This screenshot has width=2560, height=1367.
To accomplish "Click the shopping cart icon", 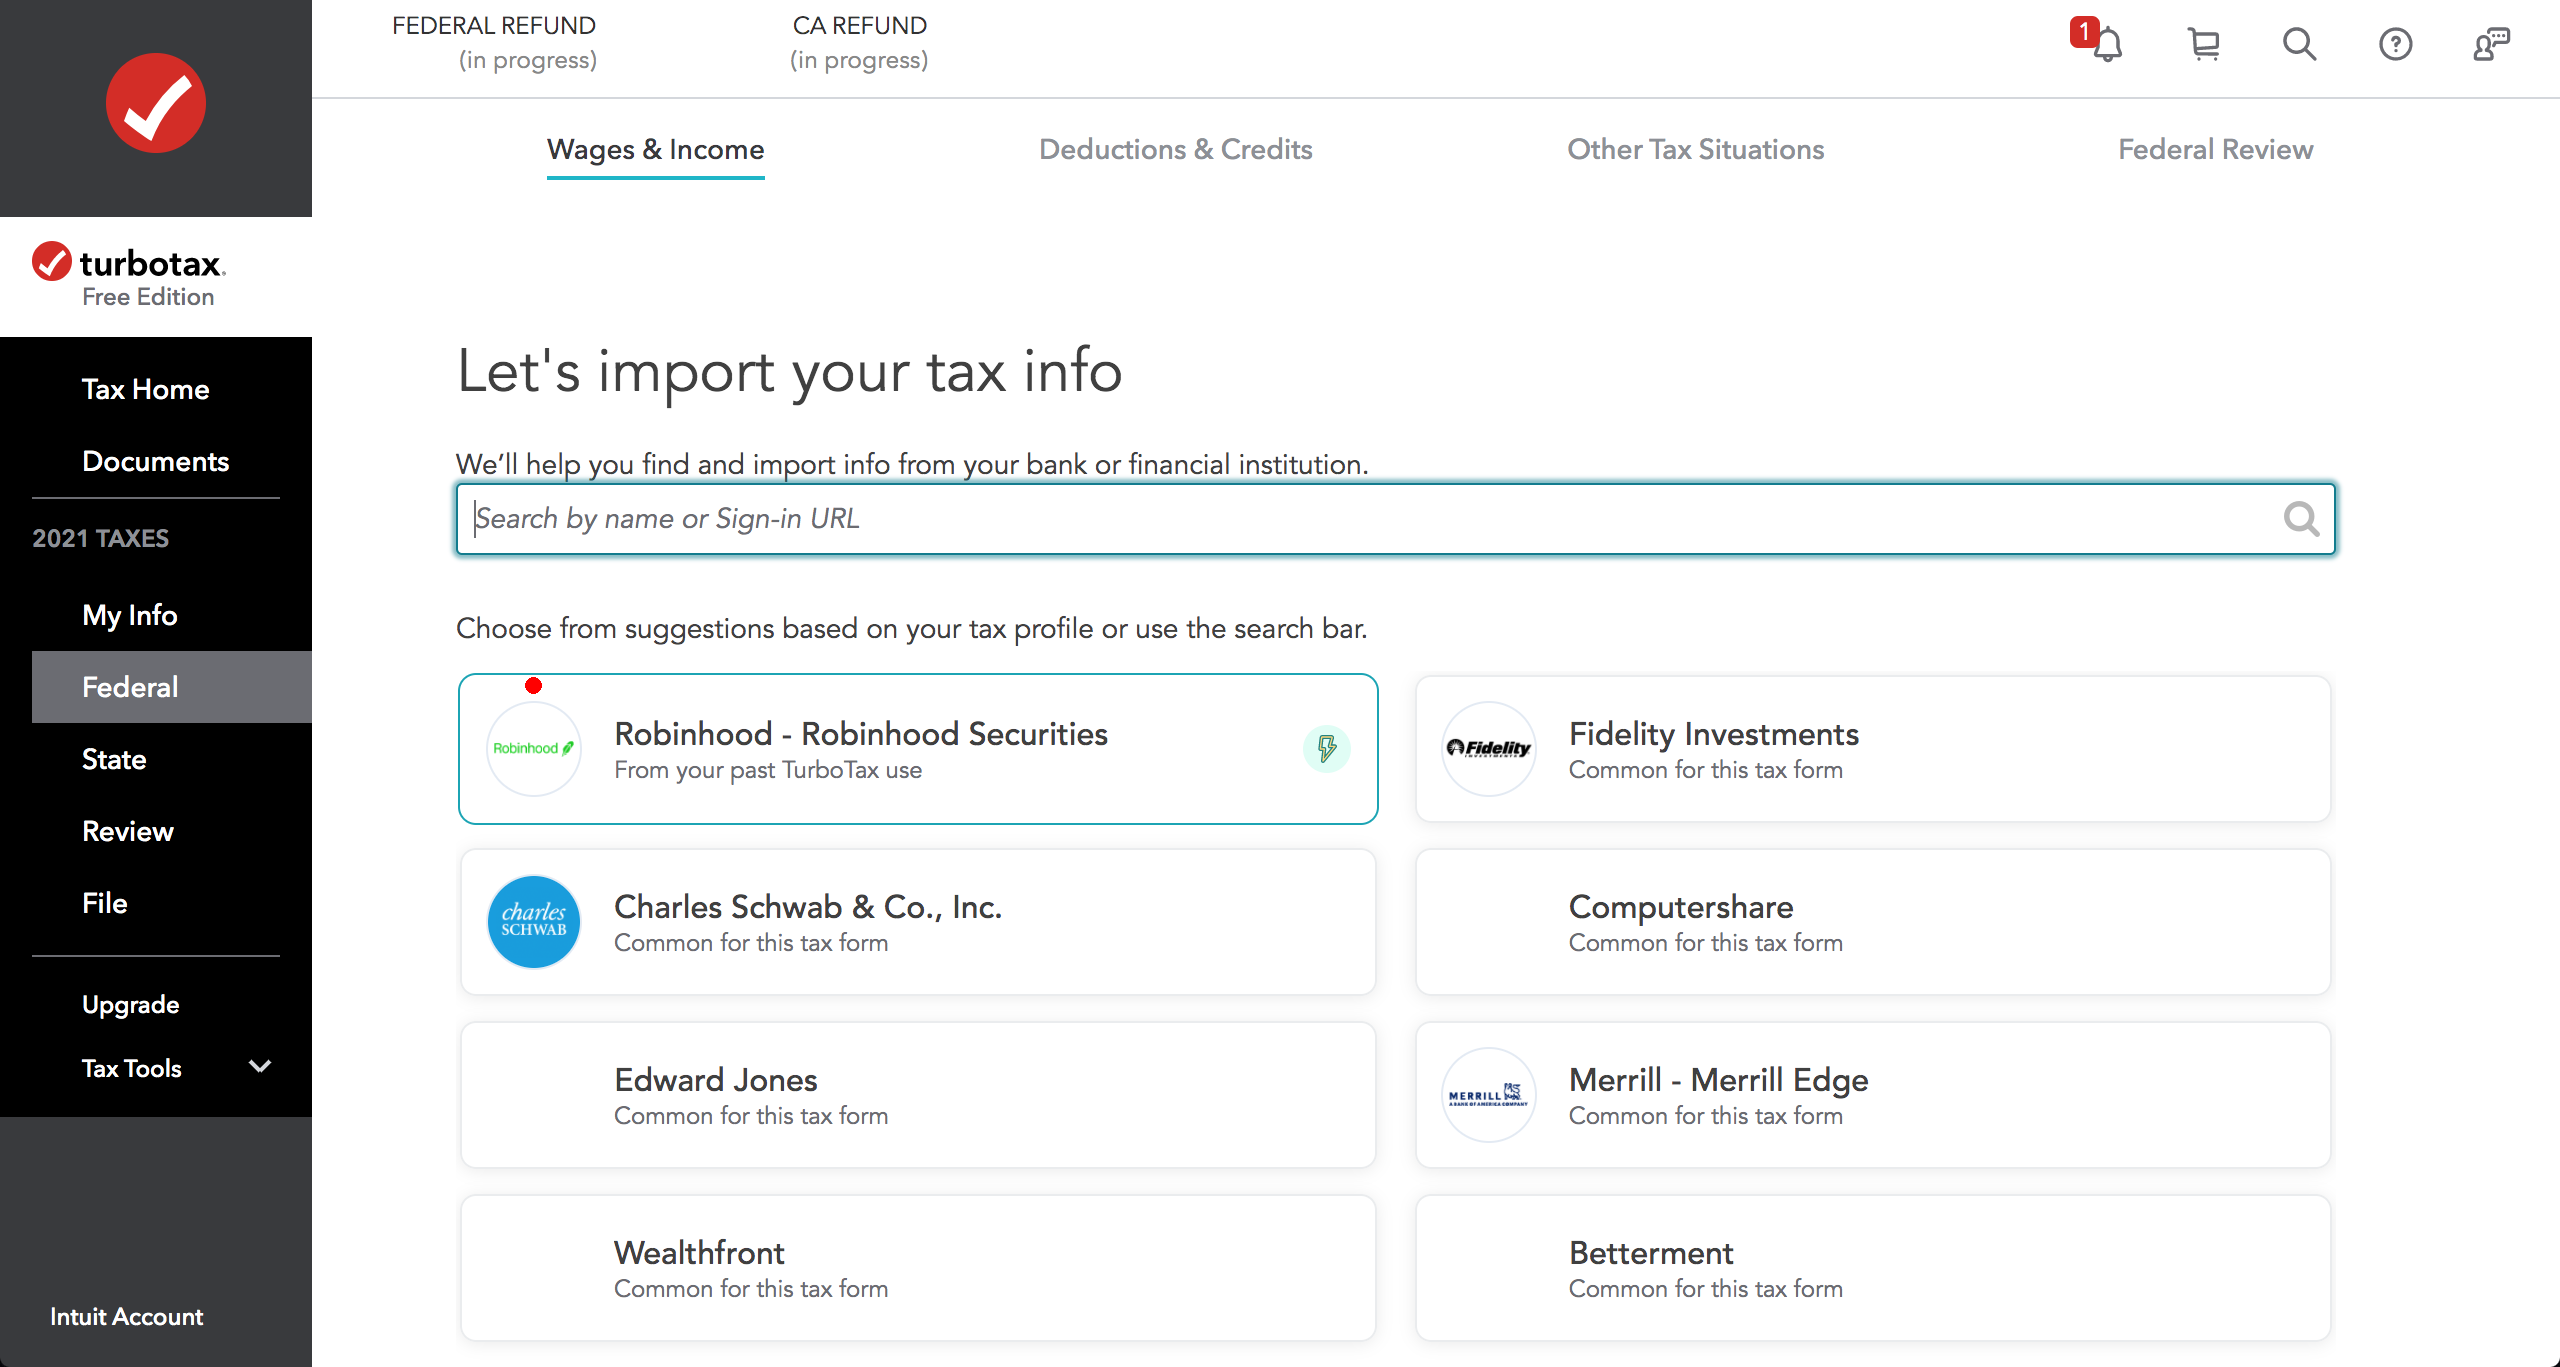I will tap(2203, 44).
